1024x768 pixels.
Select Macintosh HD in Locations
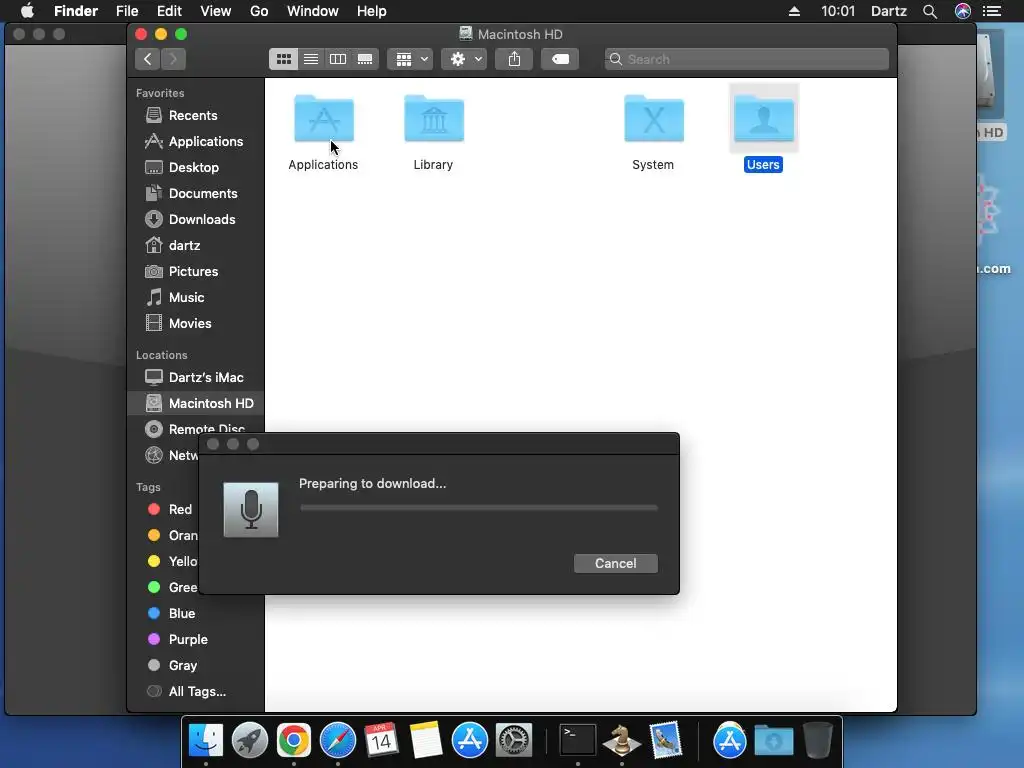pyautogui.click(x=196, y=404)
